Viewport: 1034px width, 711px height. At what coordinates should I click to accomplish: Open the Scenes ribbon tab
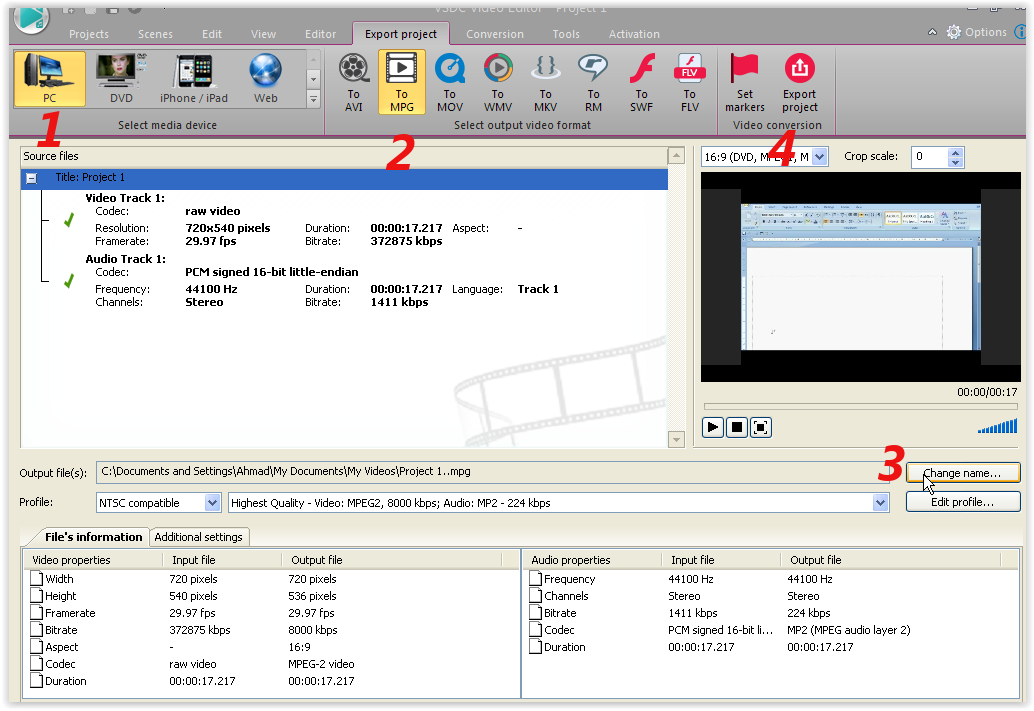155,34
